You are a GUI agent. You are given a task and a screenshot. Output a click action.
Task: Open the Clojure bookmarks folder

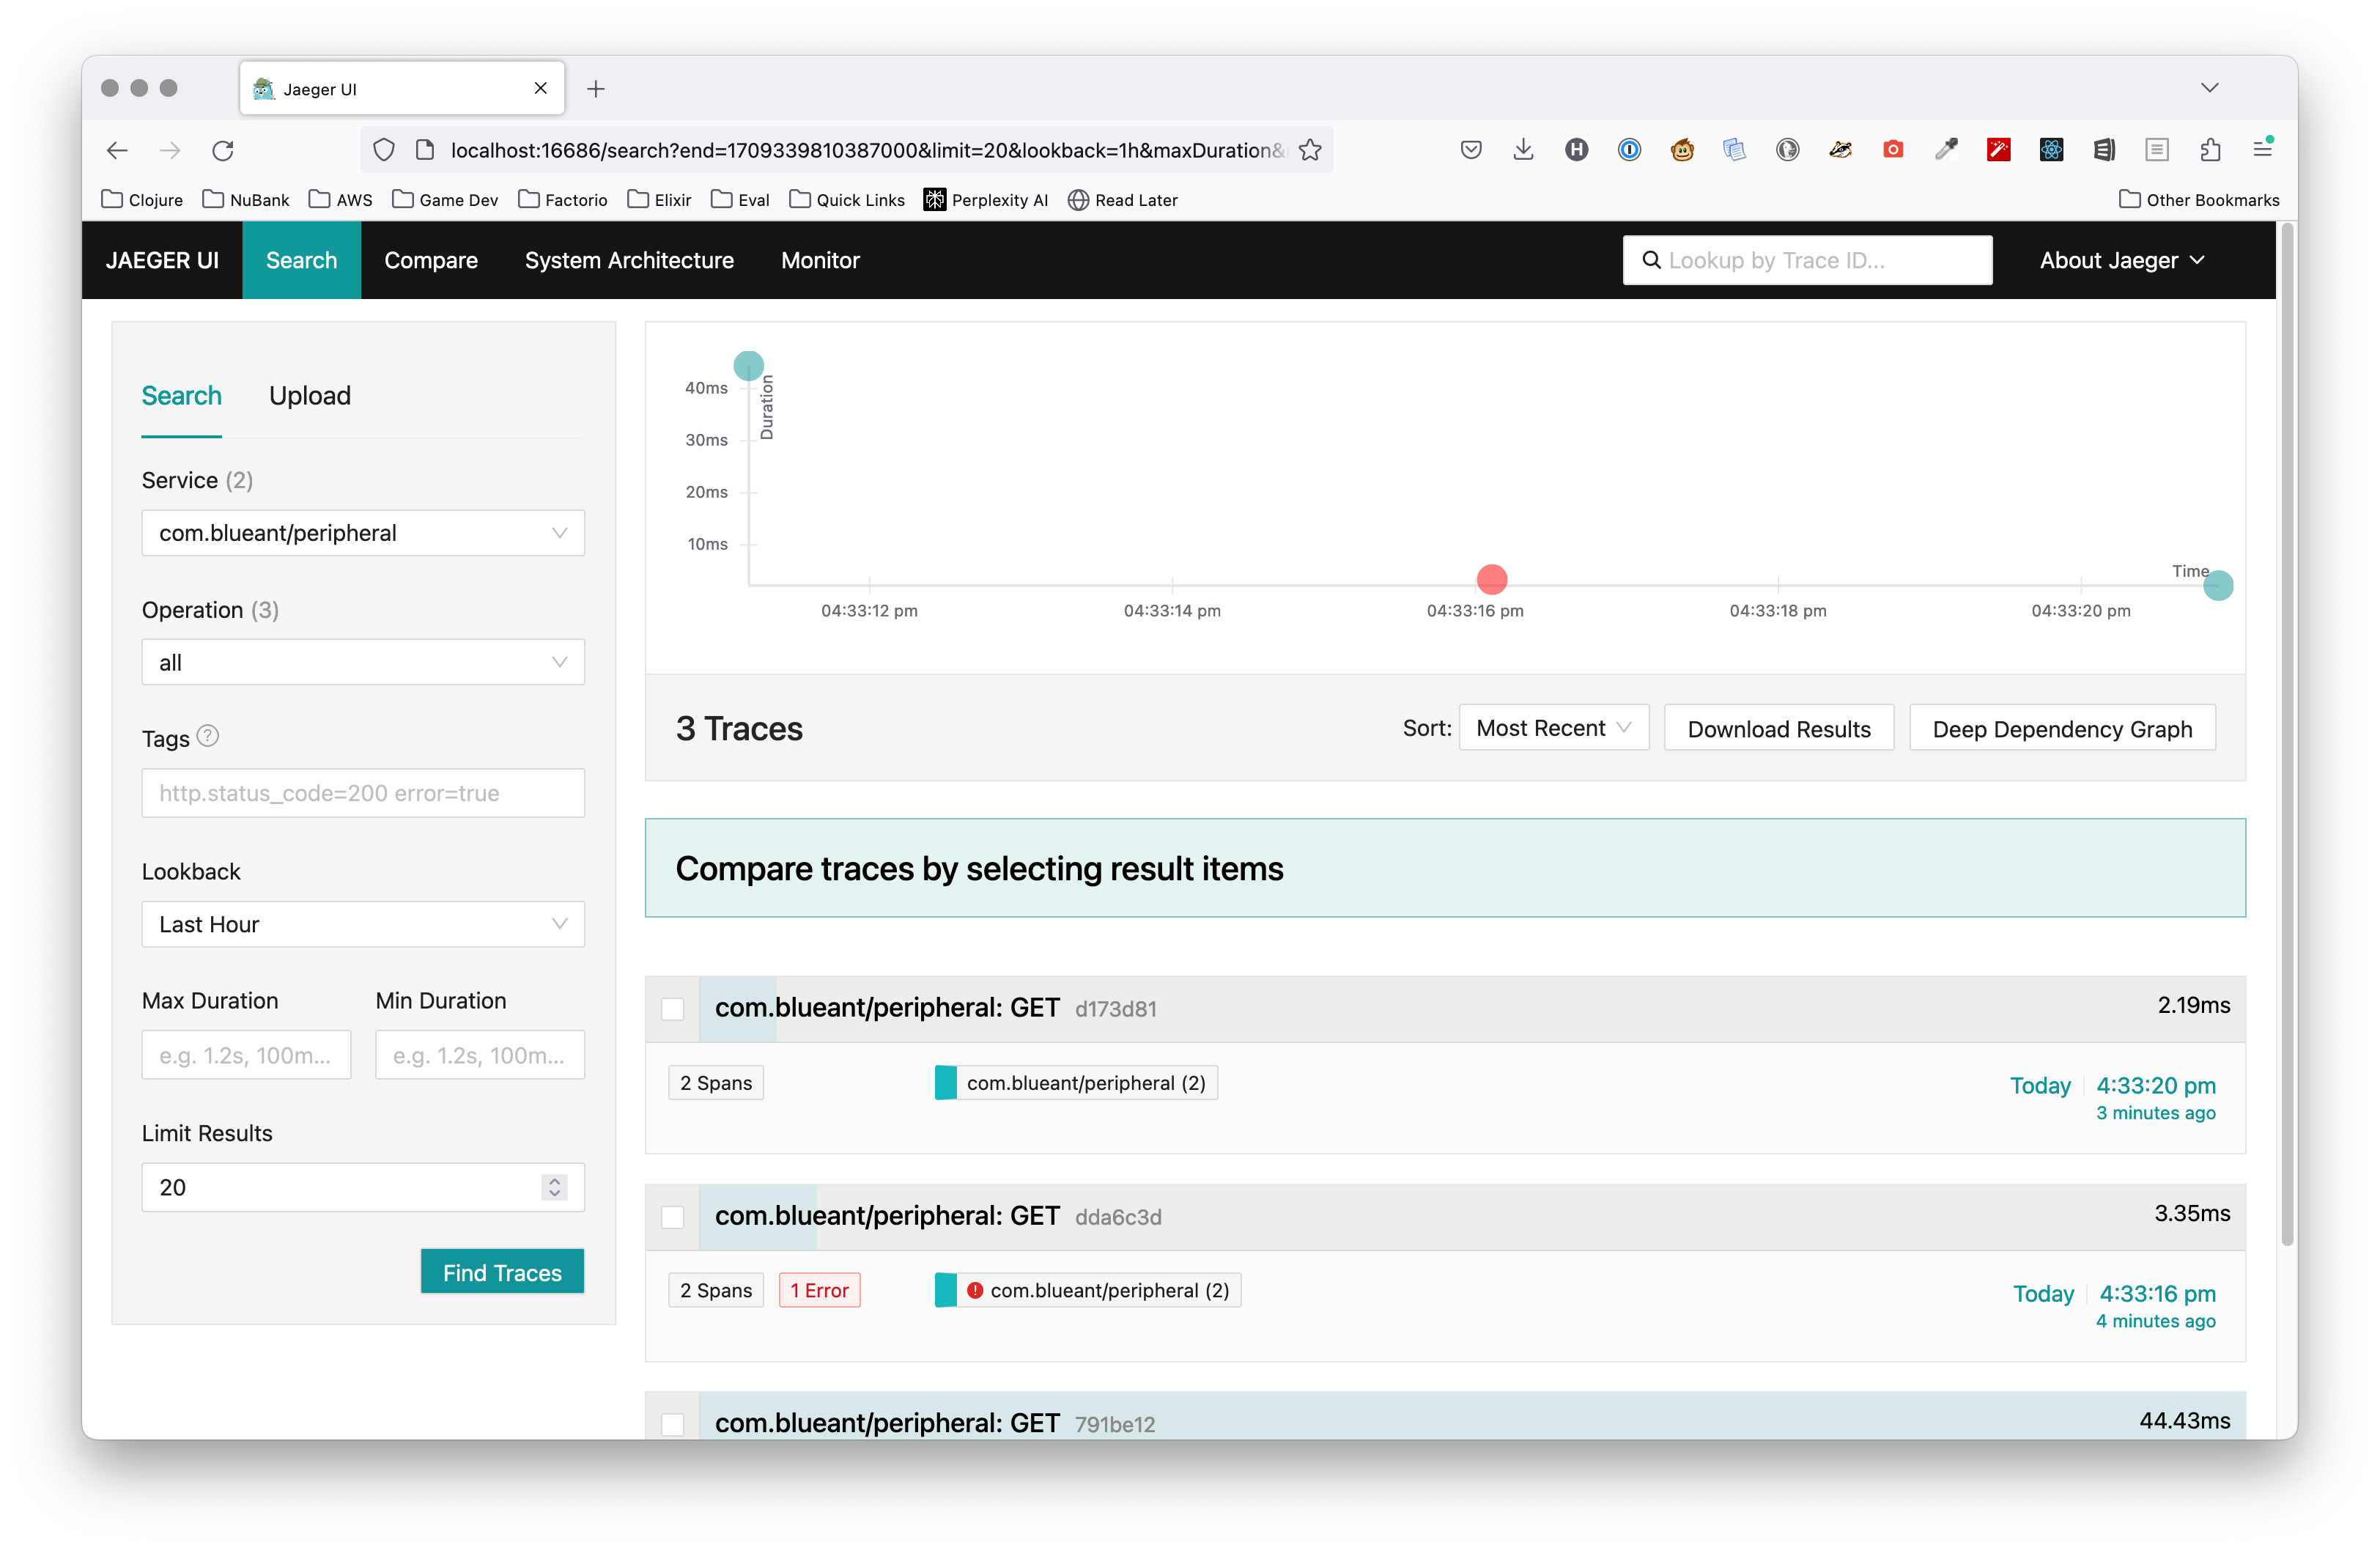pos(142,200)
